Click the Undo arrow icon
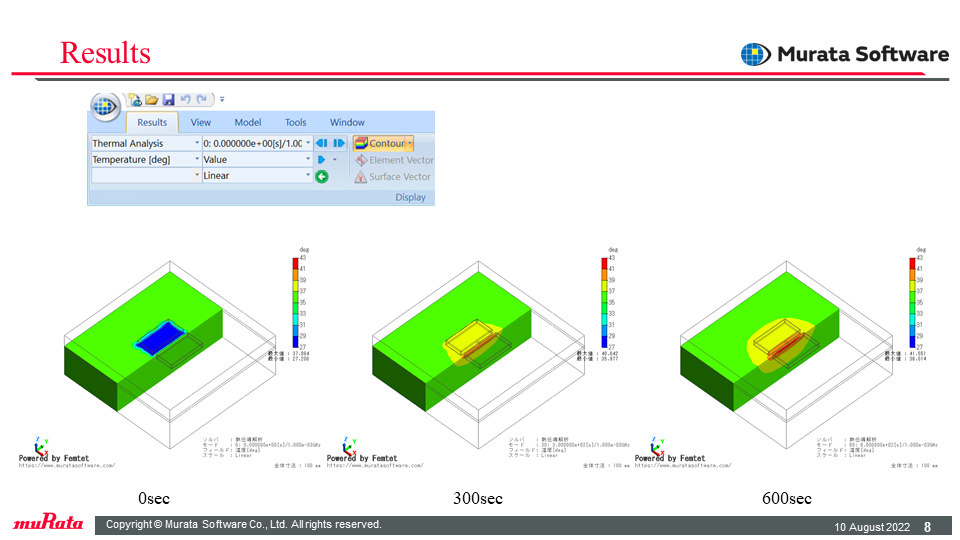 pyautogui.click(x=185, y=99)
